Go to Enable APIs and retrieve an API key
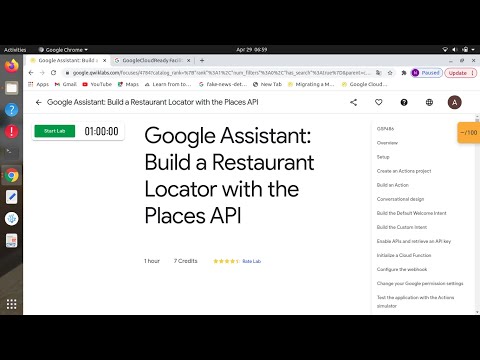The width and height of the screenshot is (480, 360). [414, 241]
